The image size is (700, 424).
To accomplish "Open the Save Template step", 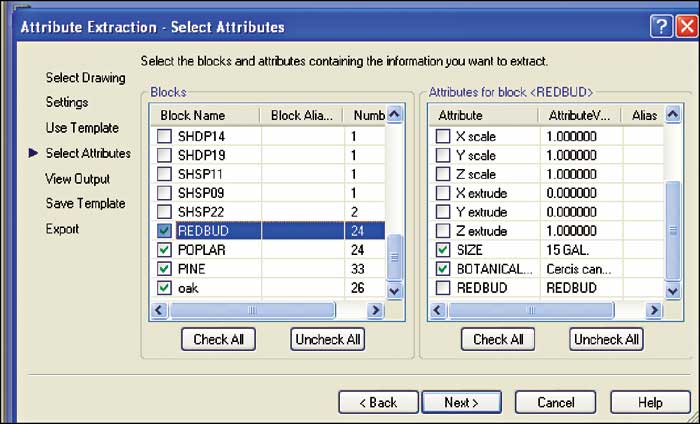I will coord(85,204).
